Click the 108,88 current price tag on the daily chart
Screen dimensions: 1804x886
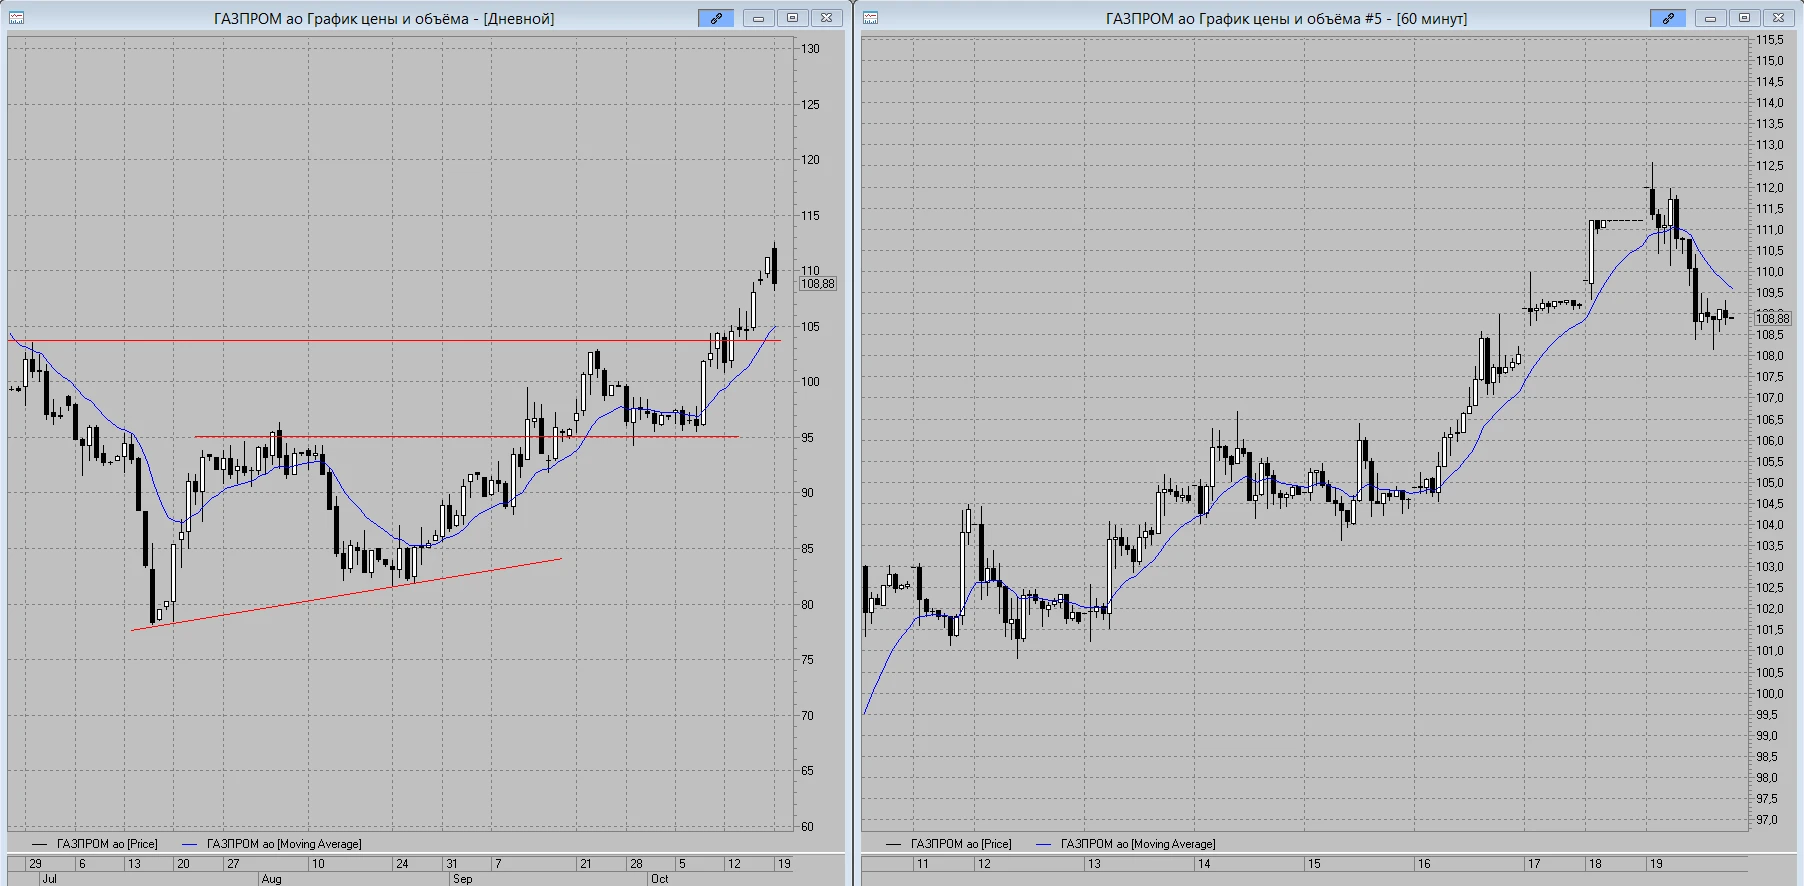tap(817, 284)
